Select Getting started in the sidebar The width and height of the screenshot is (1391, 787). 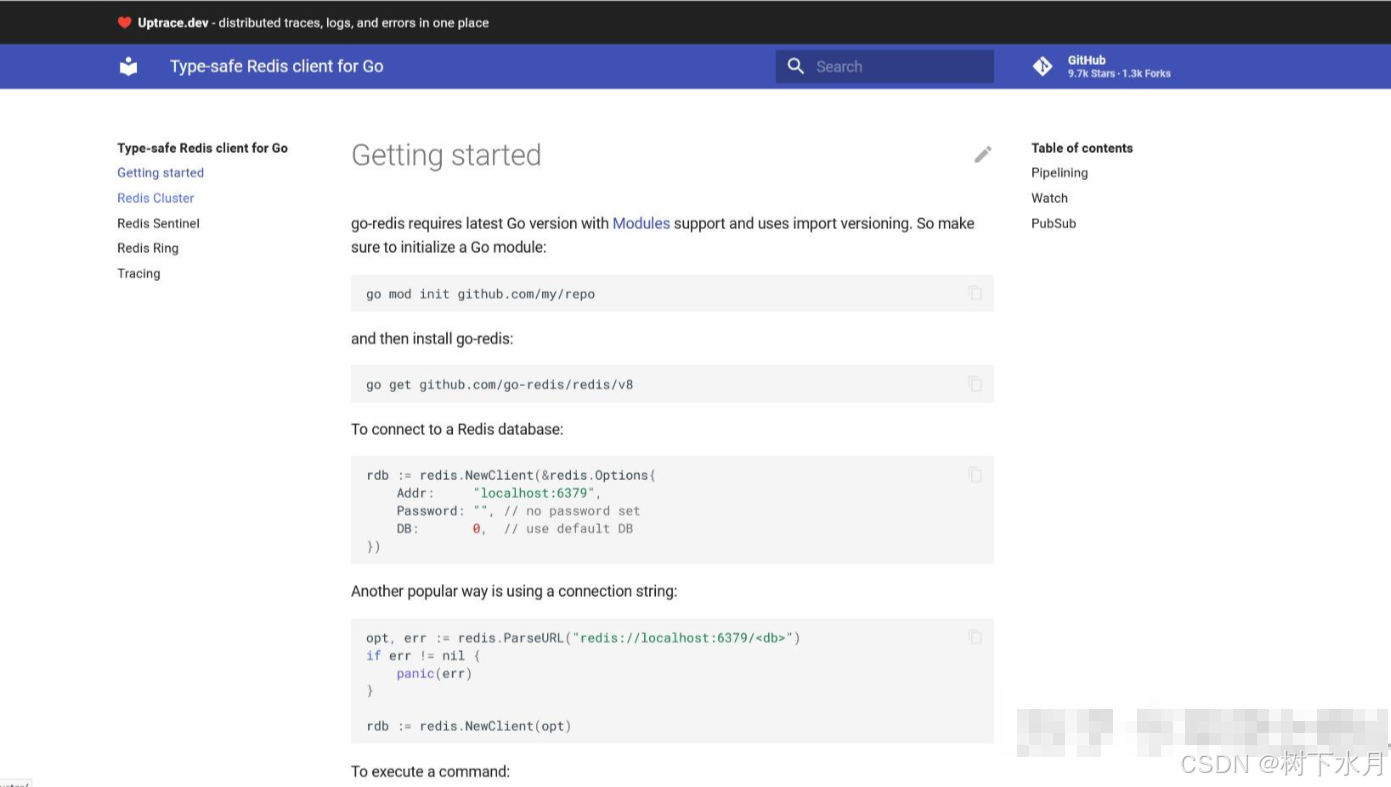pos(160,173)
